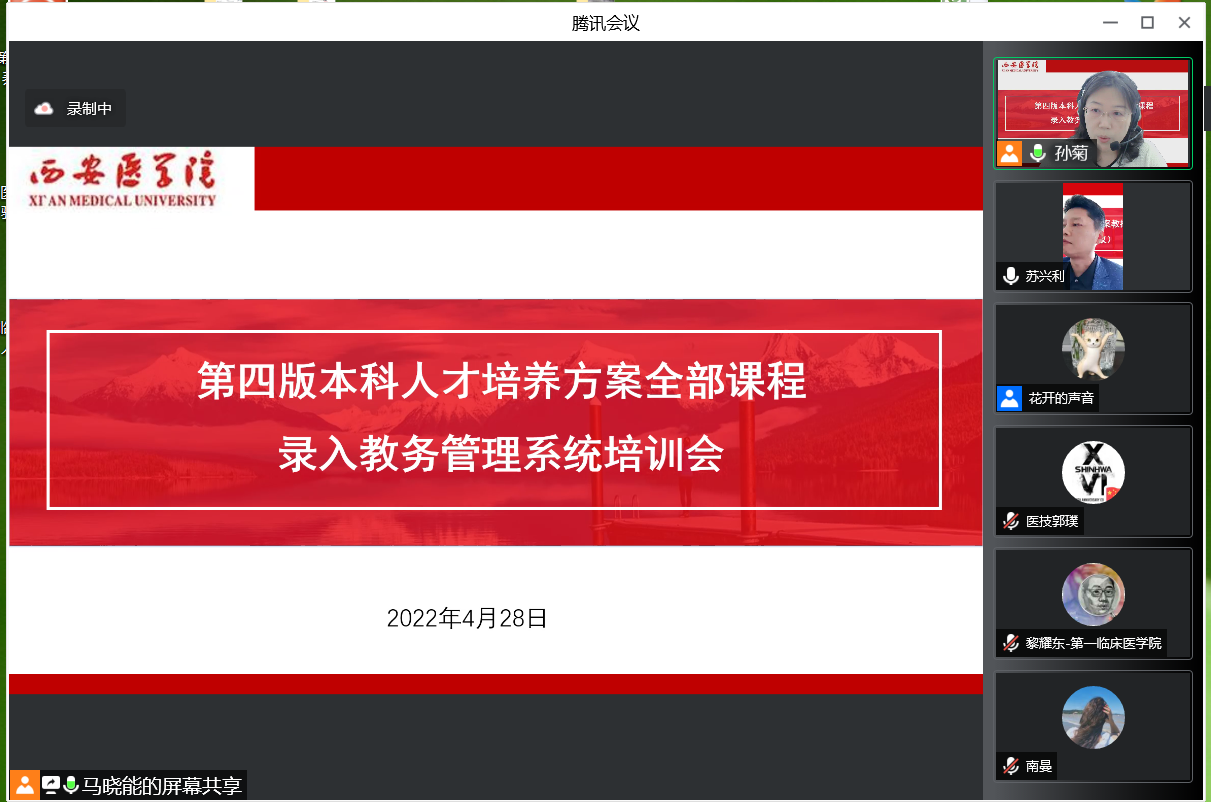1211x802 pixels.
Task: Click the avatar of 南晏
Action: (1093, 717)
